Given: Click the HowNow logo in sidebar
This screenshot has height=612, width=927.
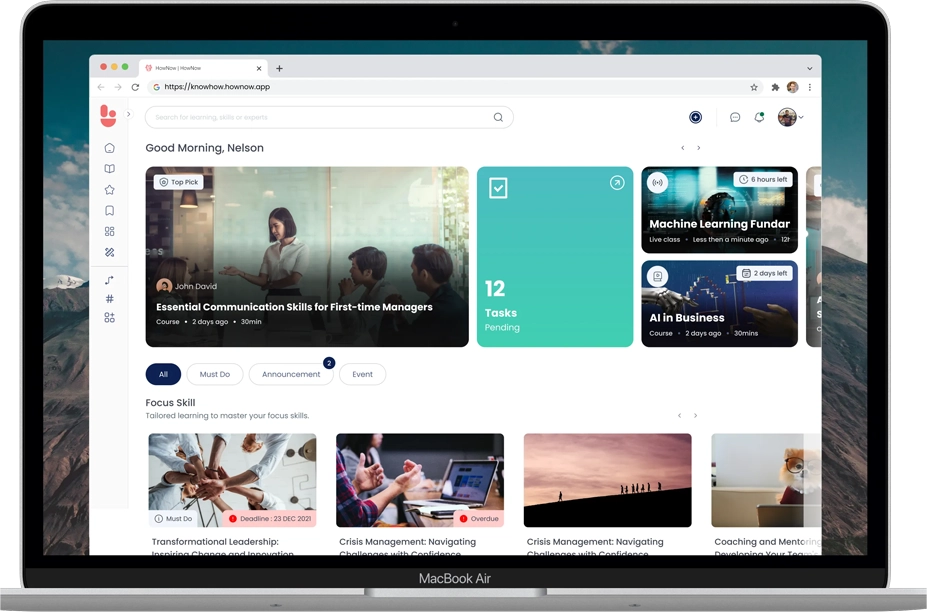Looking at the screenshot, I should (108, 115).
